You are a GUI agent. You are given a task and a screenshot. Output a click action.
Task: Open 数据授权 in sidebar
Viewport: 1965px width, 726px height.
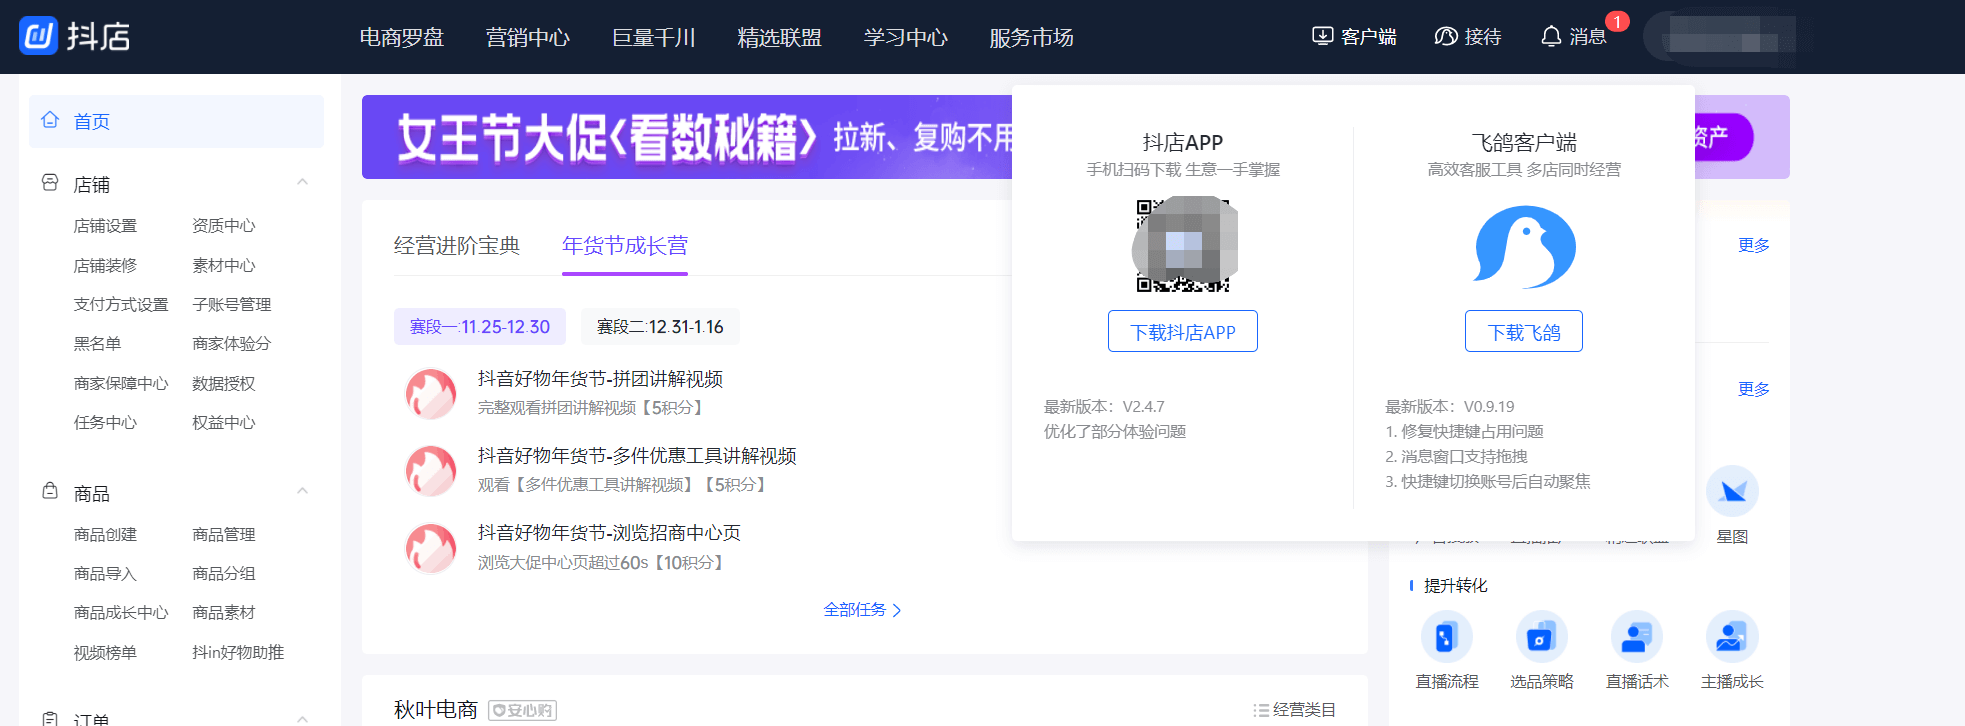(x=224, y=383)
